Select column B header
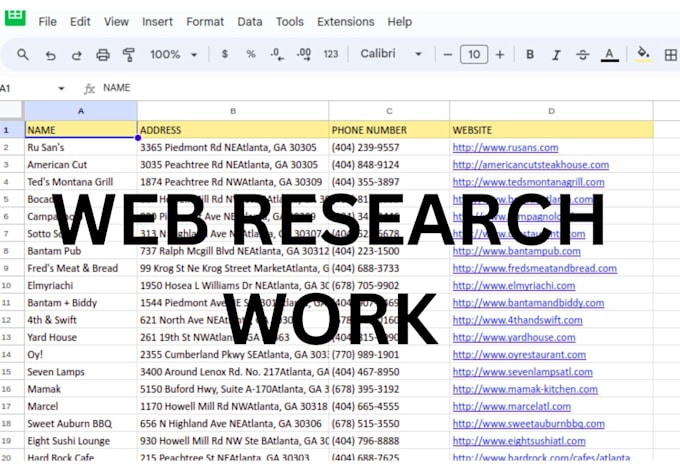680x471 pixels. click(233, 111)
